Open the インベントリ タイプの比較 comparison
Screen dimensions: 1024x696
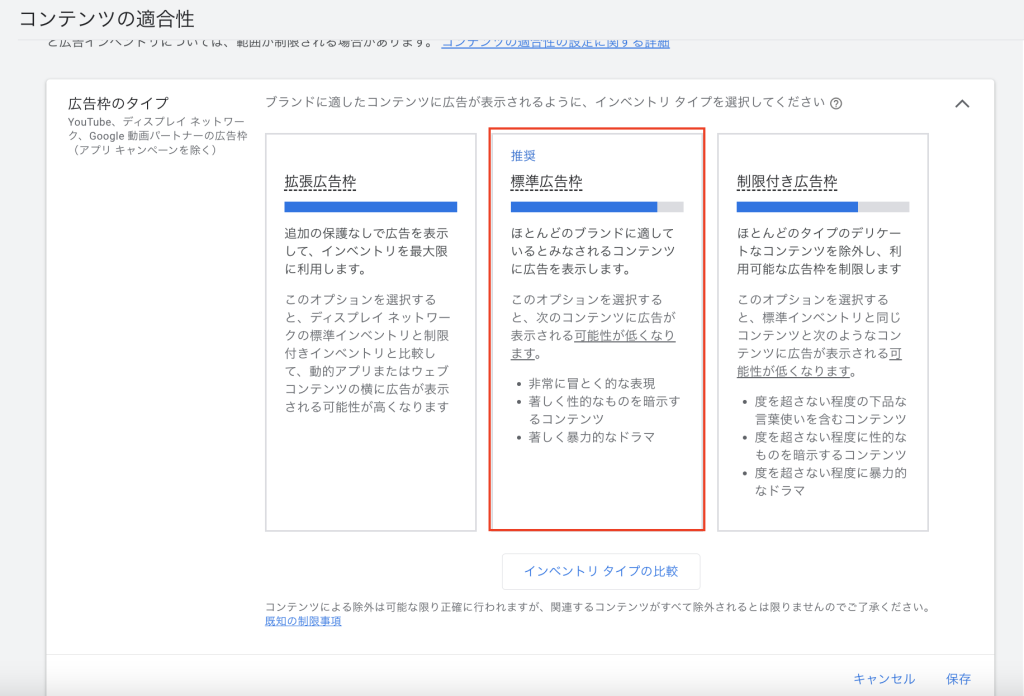pyautogui.click(x=601, y=571)
